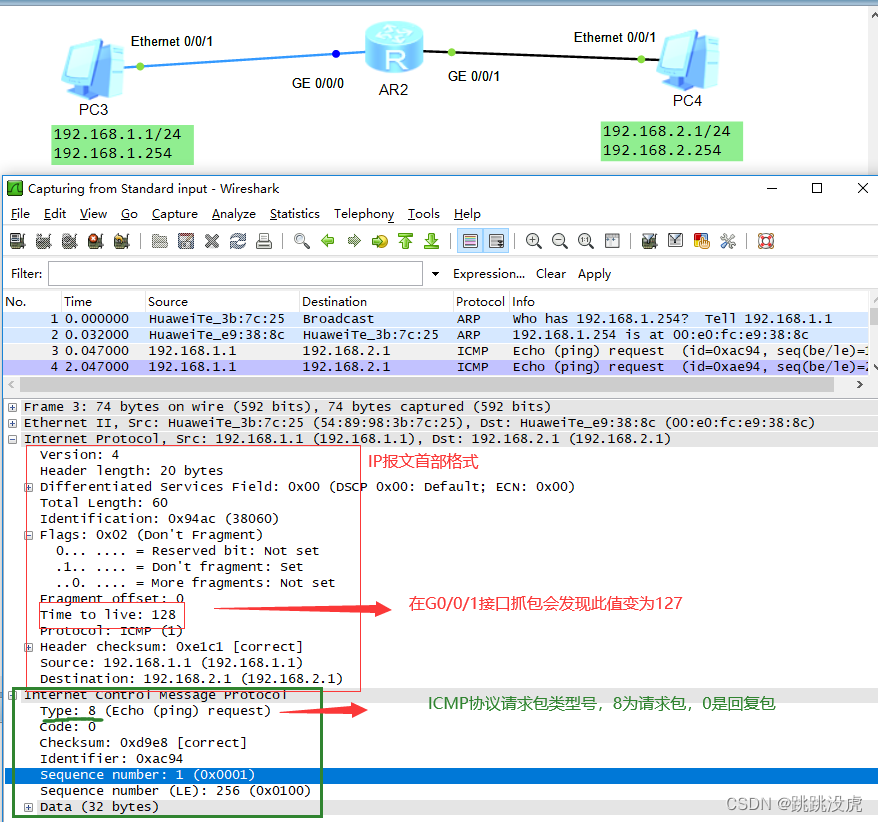Toggle colorize packet list button
This screenshot has height=822, width=878.
click(470, 241)
